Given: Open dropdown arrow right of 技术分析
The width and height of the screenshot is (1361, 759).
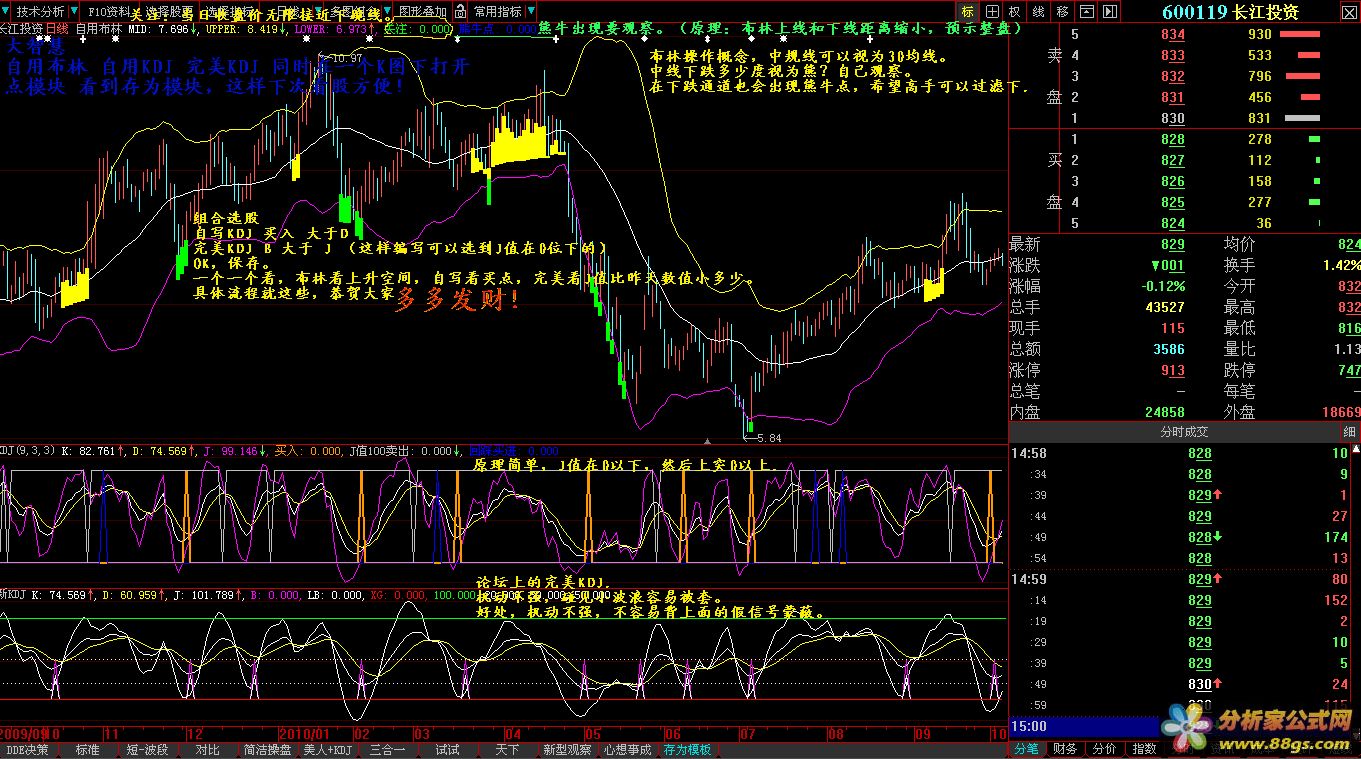Looking at the screenshot, I should [73, 11].
